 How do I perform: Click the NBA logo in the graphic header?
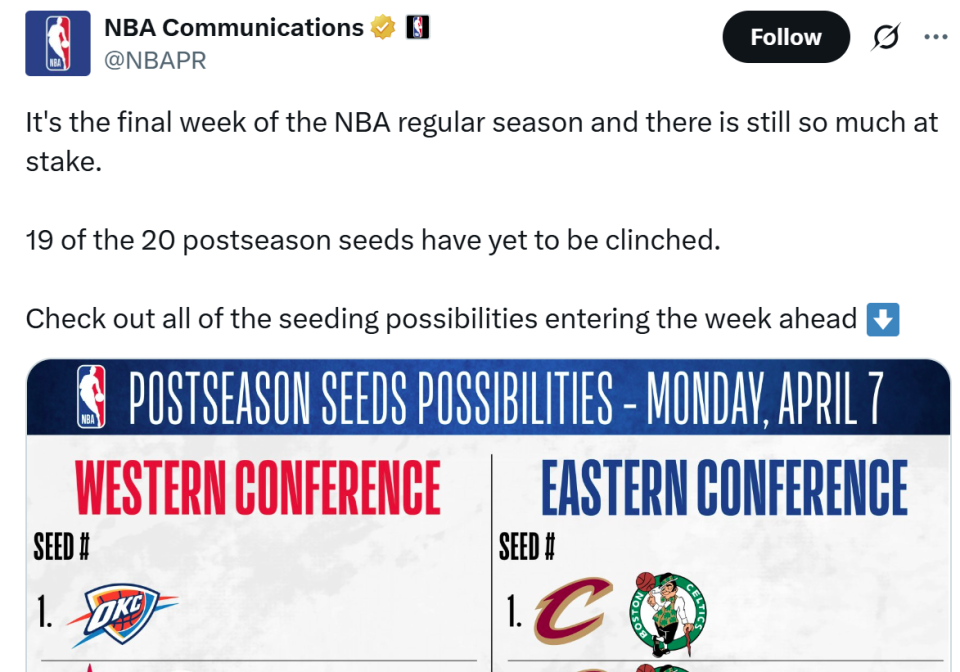click(x=91, y=398)
